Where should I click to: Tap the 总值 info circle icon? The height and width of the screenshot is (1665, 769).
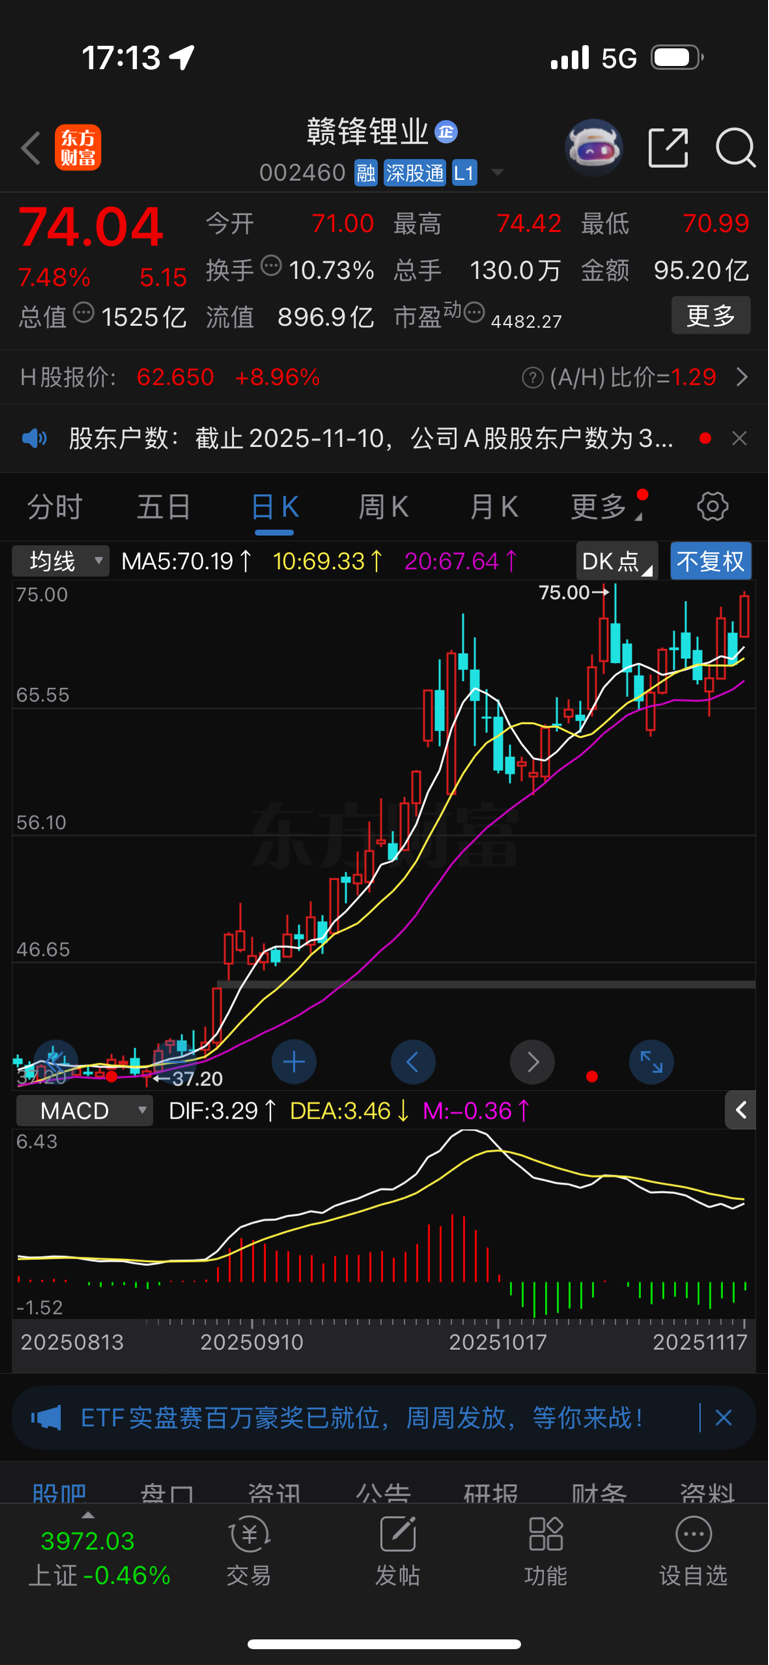click(84, 313)
